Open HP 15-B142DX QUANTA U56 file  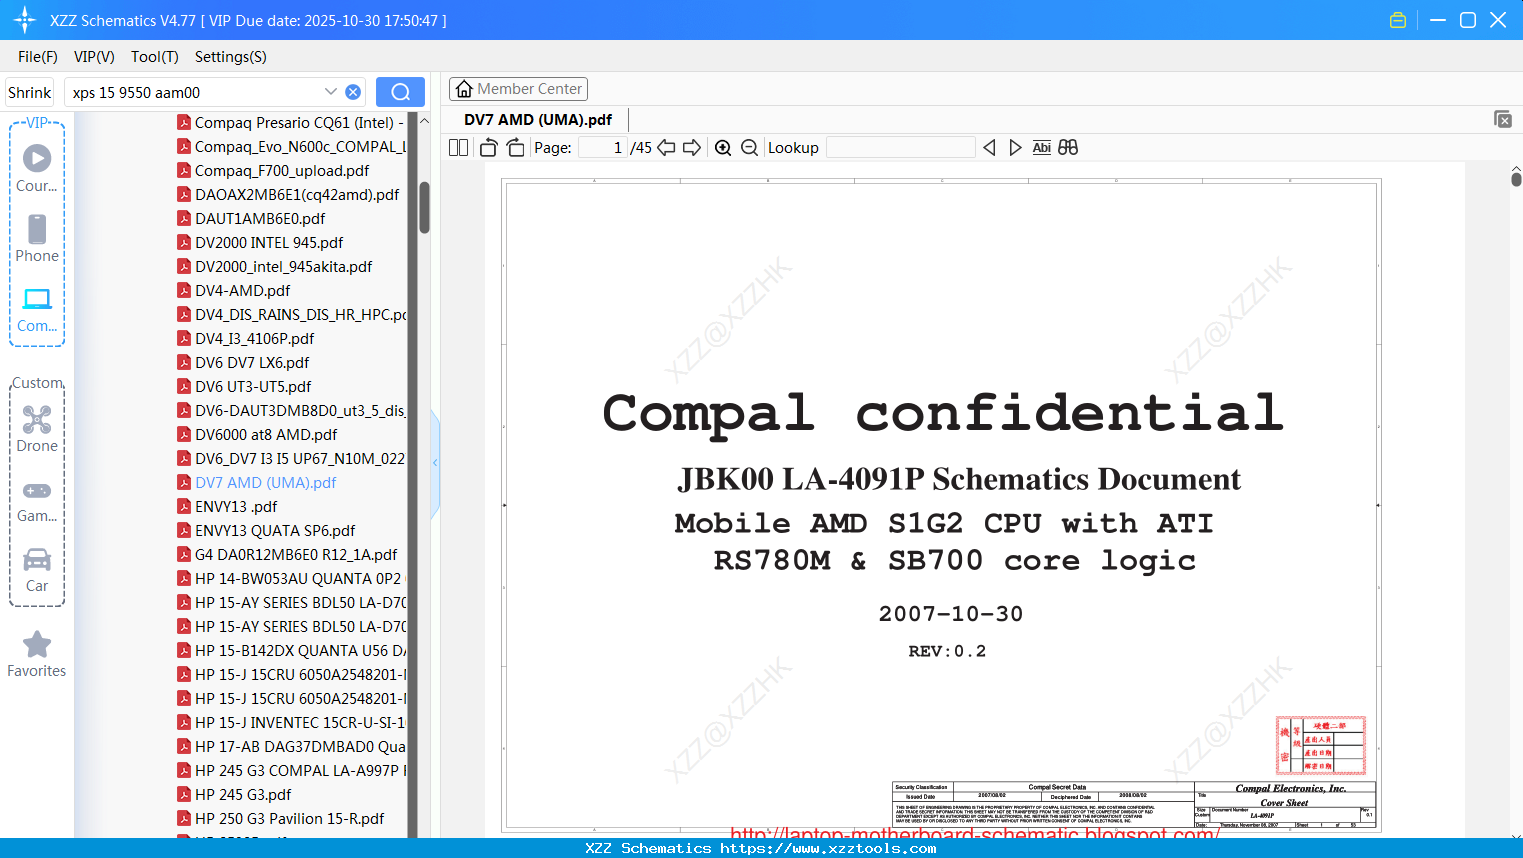pyautogui.click(x=291, y=651)
